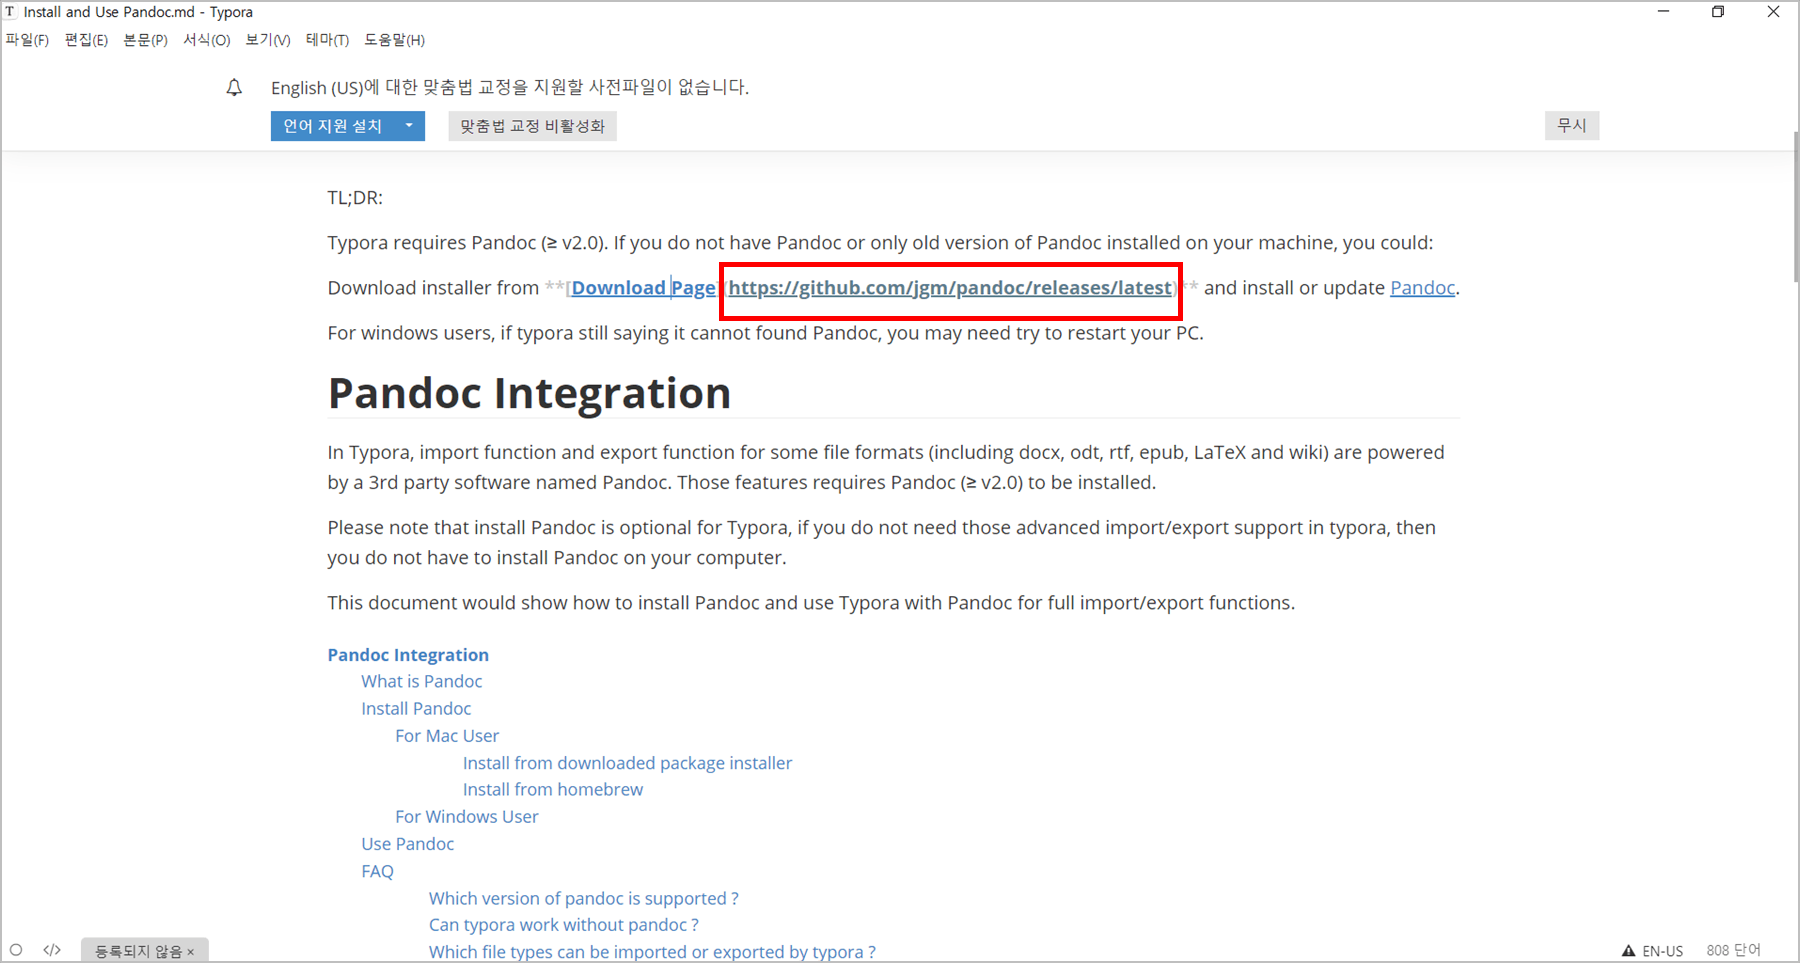Expand the 언어 지원 설치 dropdown arrow
1800x963 pixels.
410,126
